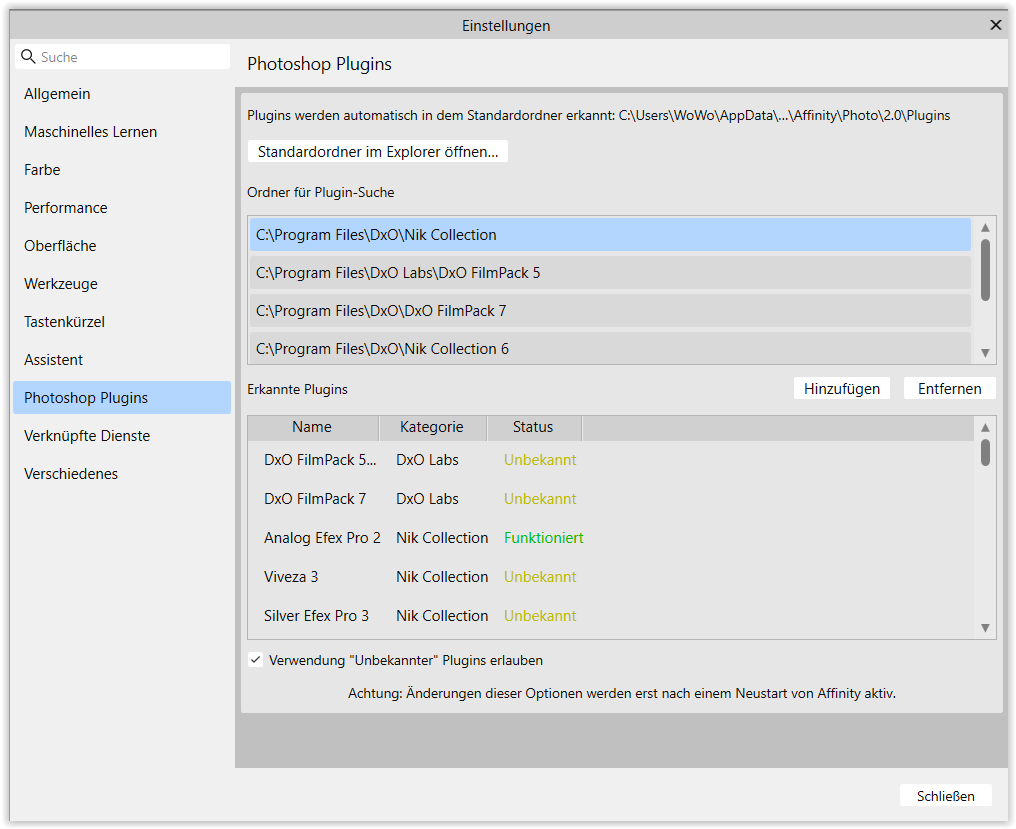
Task: Show the Werkzeuge settings
Action: tap(122, 284)
